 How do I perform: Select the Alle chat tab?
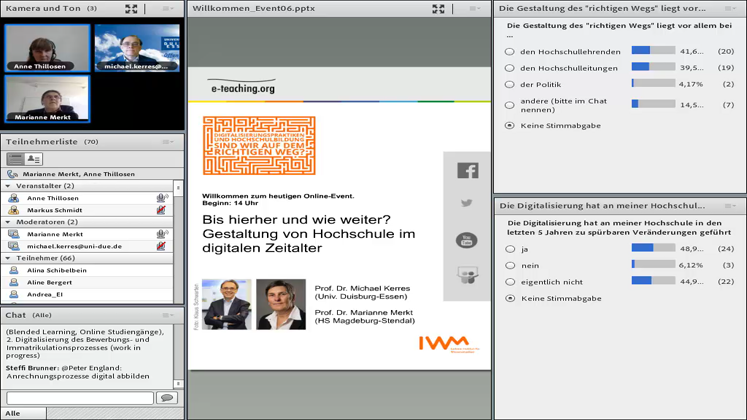[x=12, y=413]
